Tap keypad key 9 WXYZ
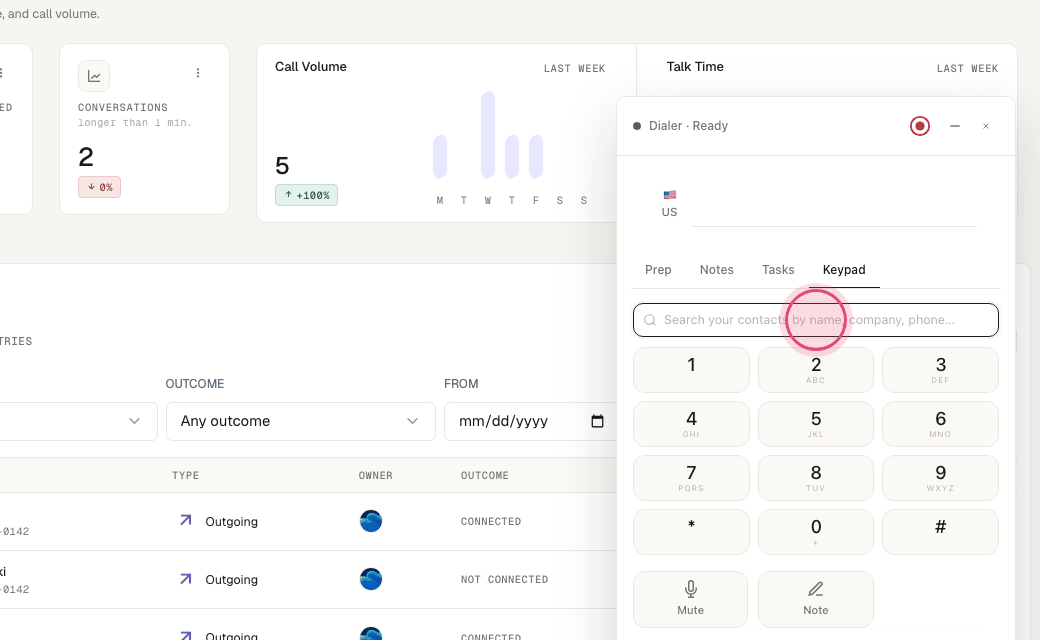Viewport: 1040px width, 640px height. pyautogui.click(x=940, y=478)
